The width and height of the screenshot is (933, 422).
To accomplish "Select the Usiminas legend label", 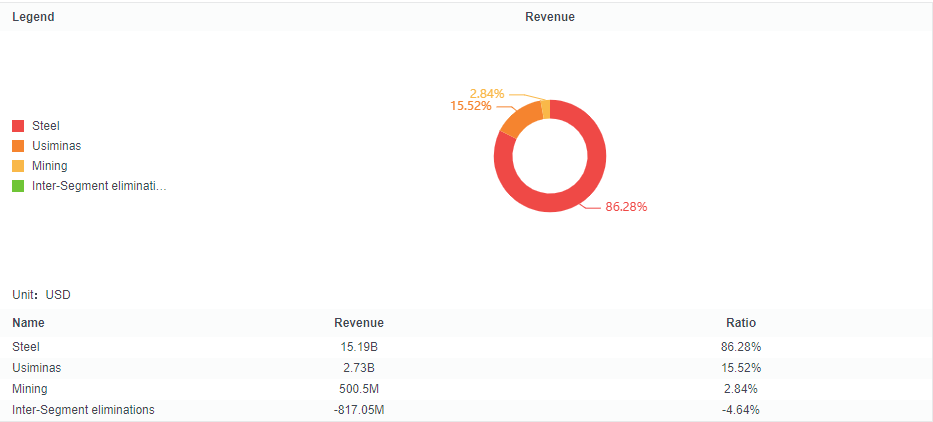I will point(57,146).
